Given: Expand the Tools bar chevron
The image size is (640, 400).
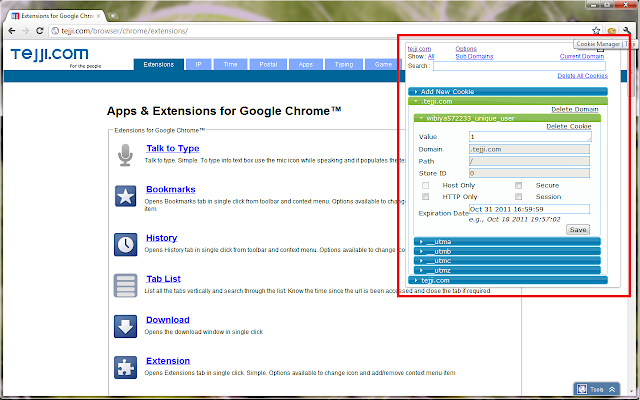Looking at the screenshot, I should tap(612, 390).
